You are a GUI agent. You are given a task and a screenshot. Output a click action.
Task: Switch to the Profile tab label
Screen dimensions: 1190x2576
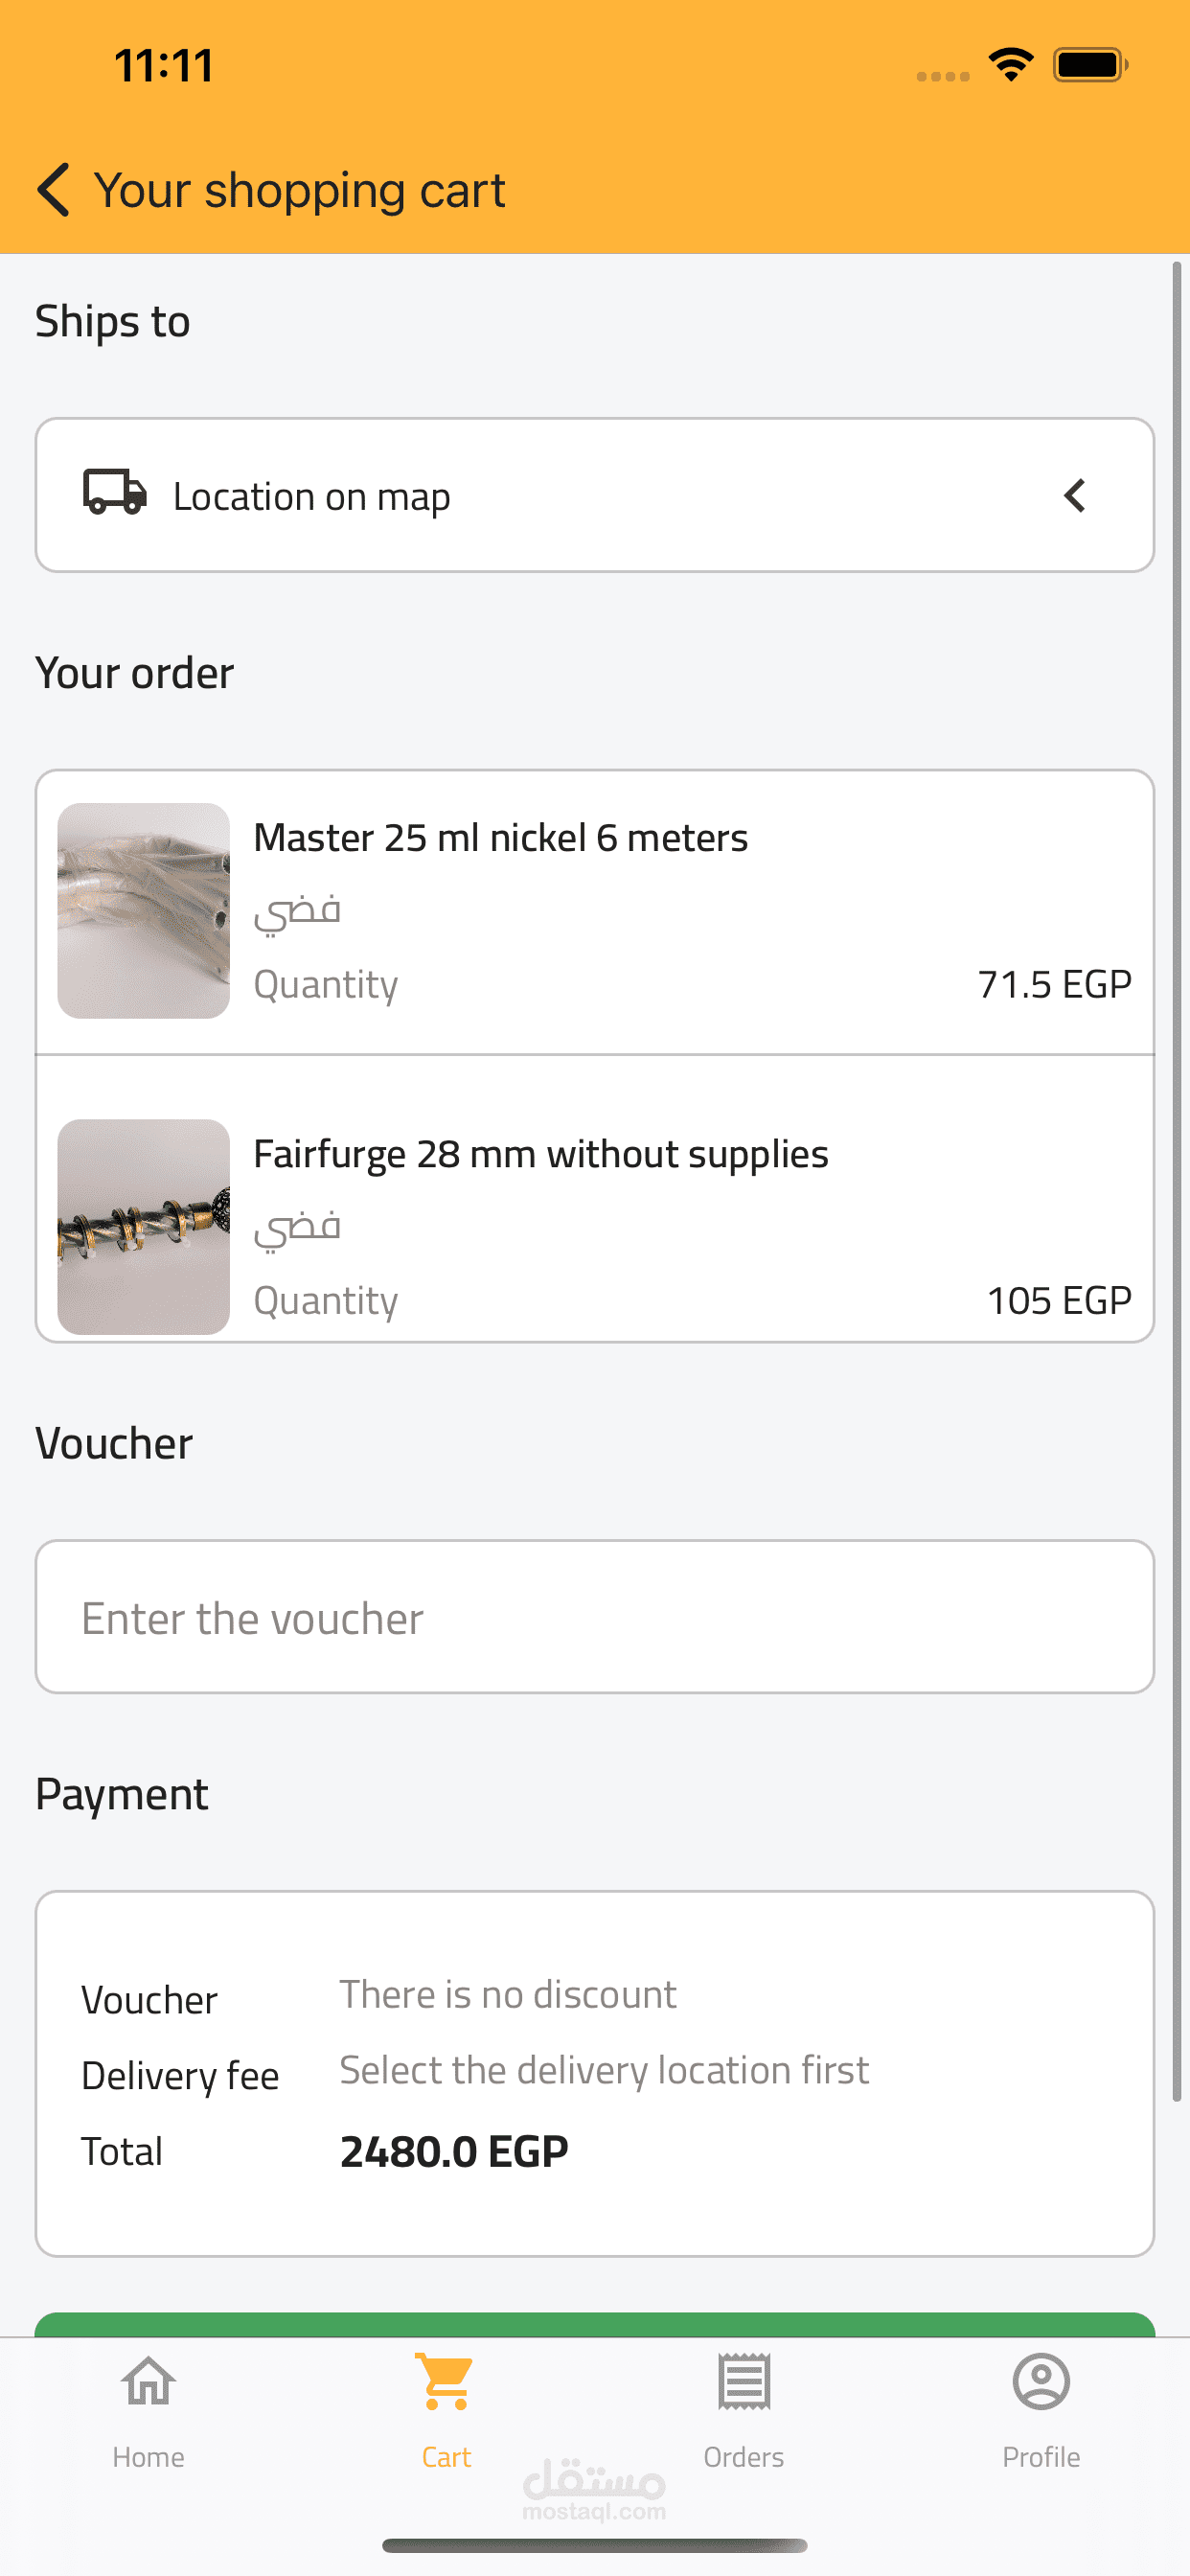[x=1041, y=2457]
